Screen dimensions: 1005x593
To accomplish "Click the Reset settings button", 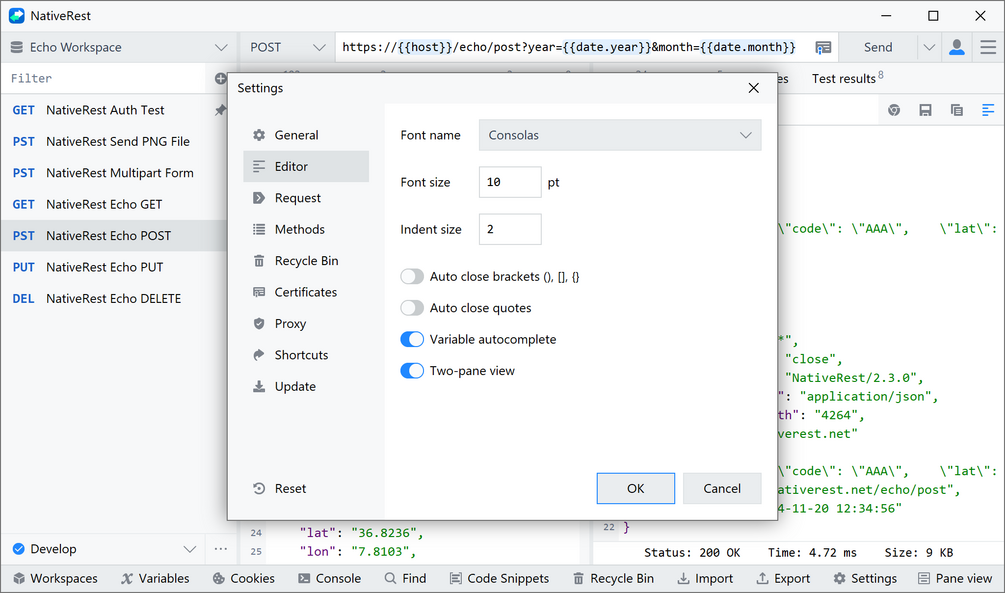I will (279, 489).
